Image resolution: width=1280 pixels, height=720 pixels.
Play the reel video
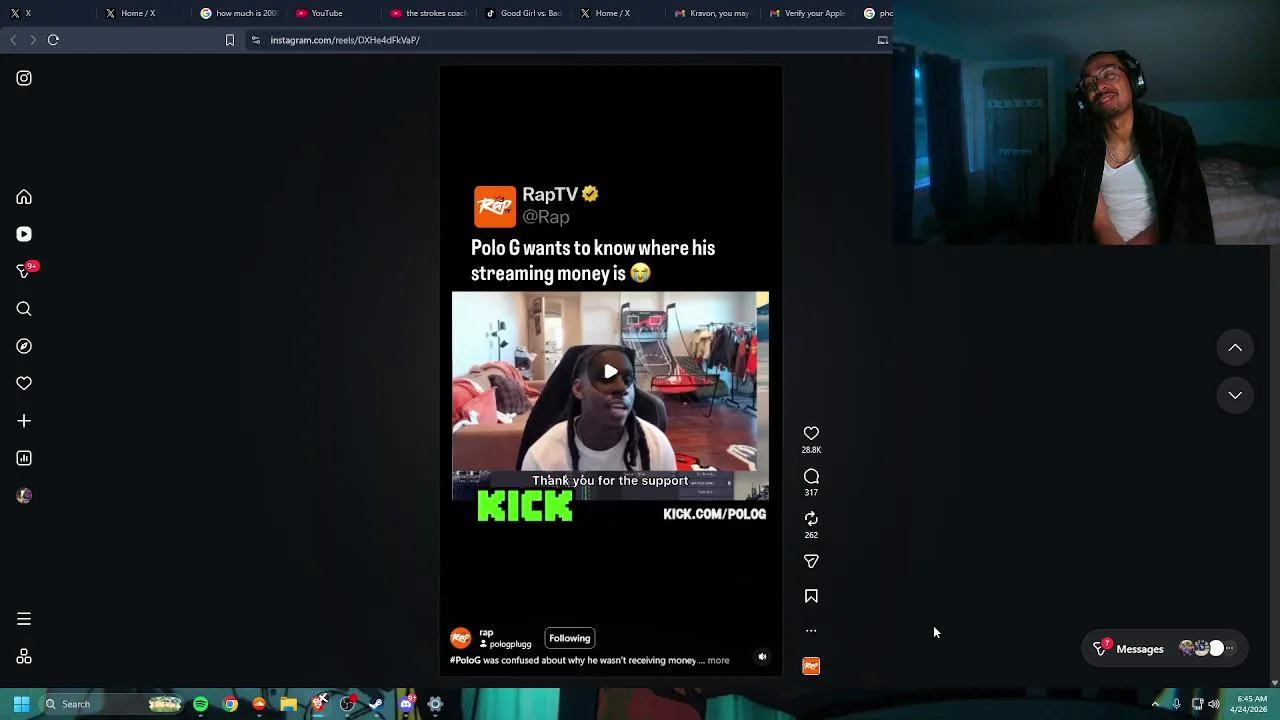610,372
